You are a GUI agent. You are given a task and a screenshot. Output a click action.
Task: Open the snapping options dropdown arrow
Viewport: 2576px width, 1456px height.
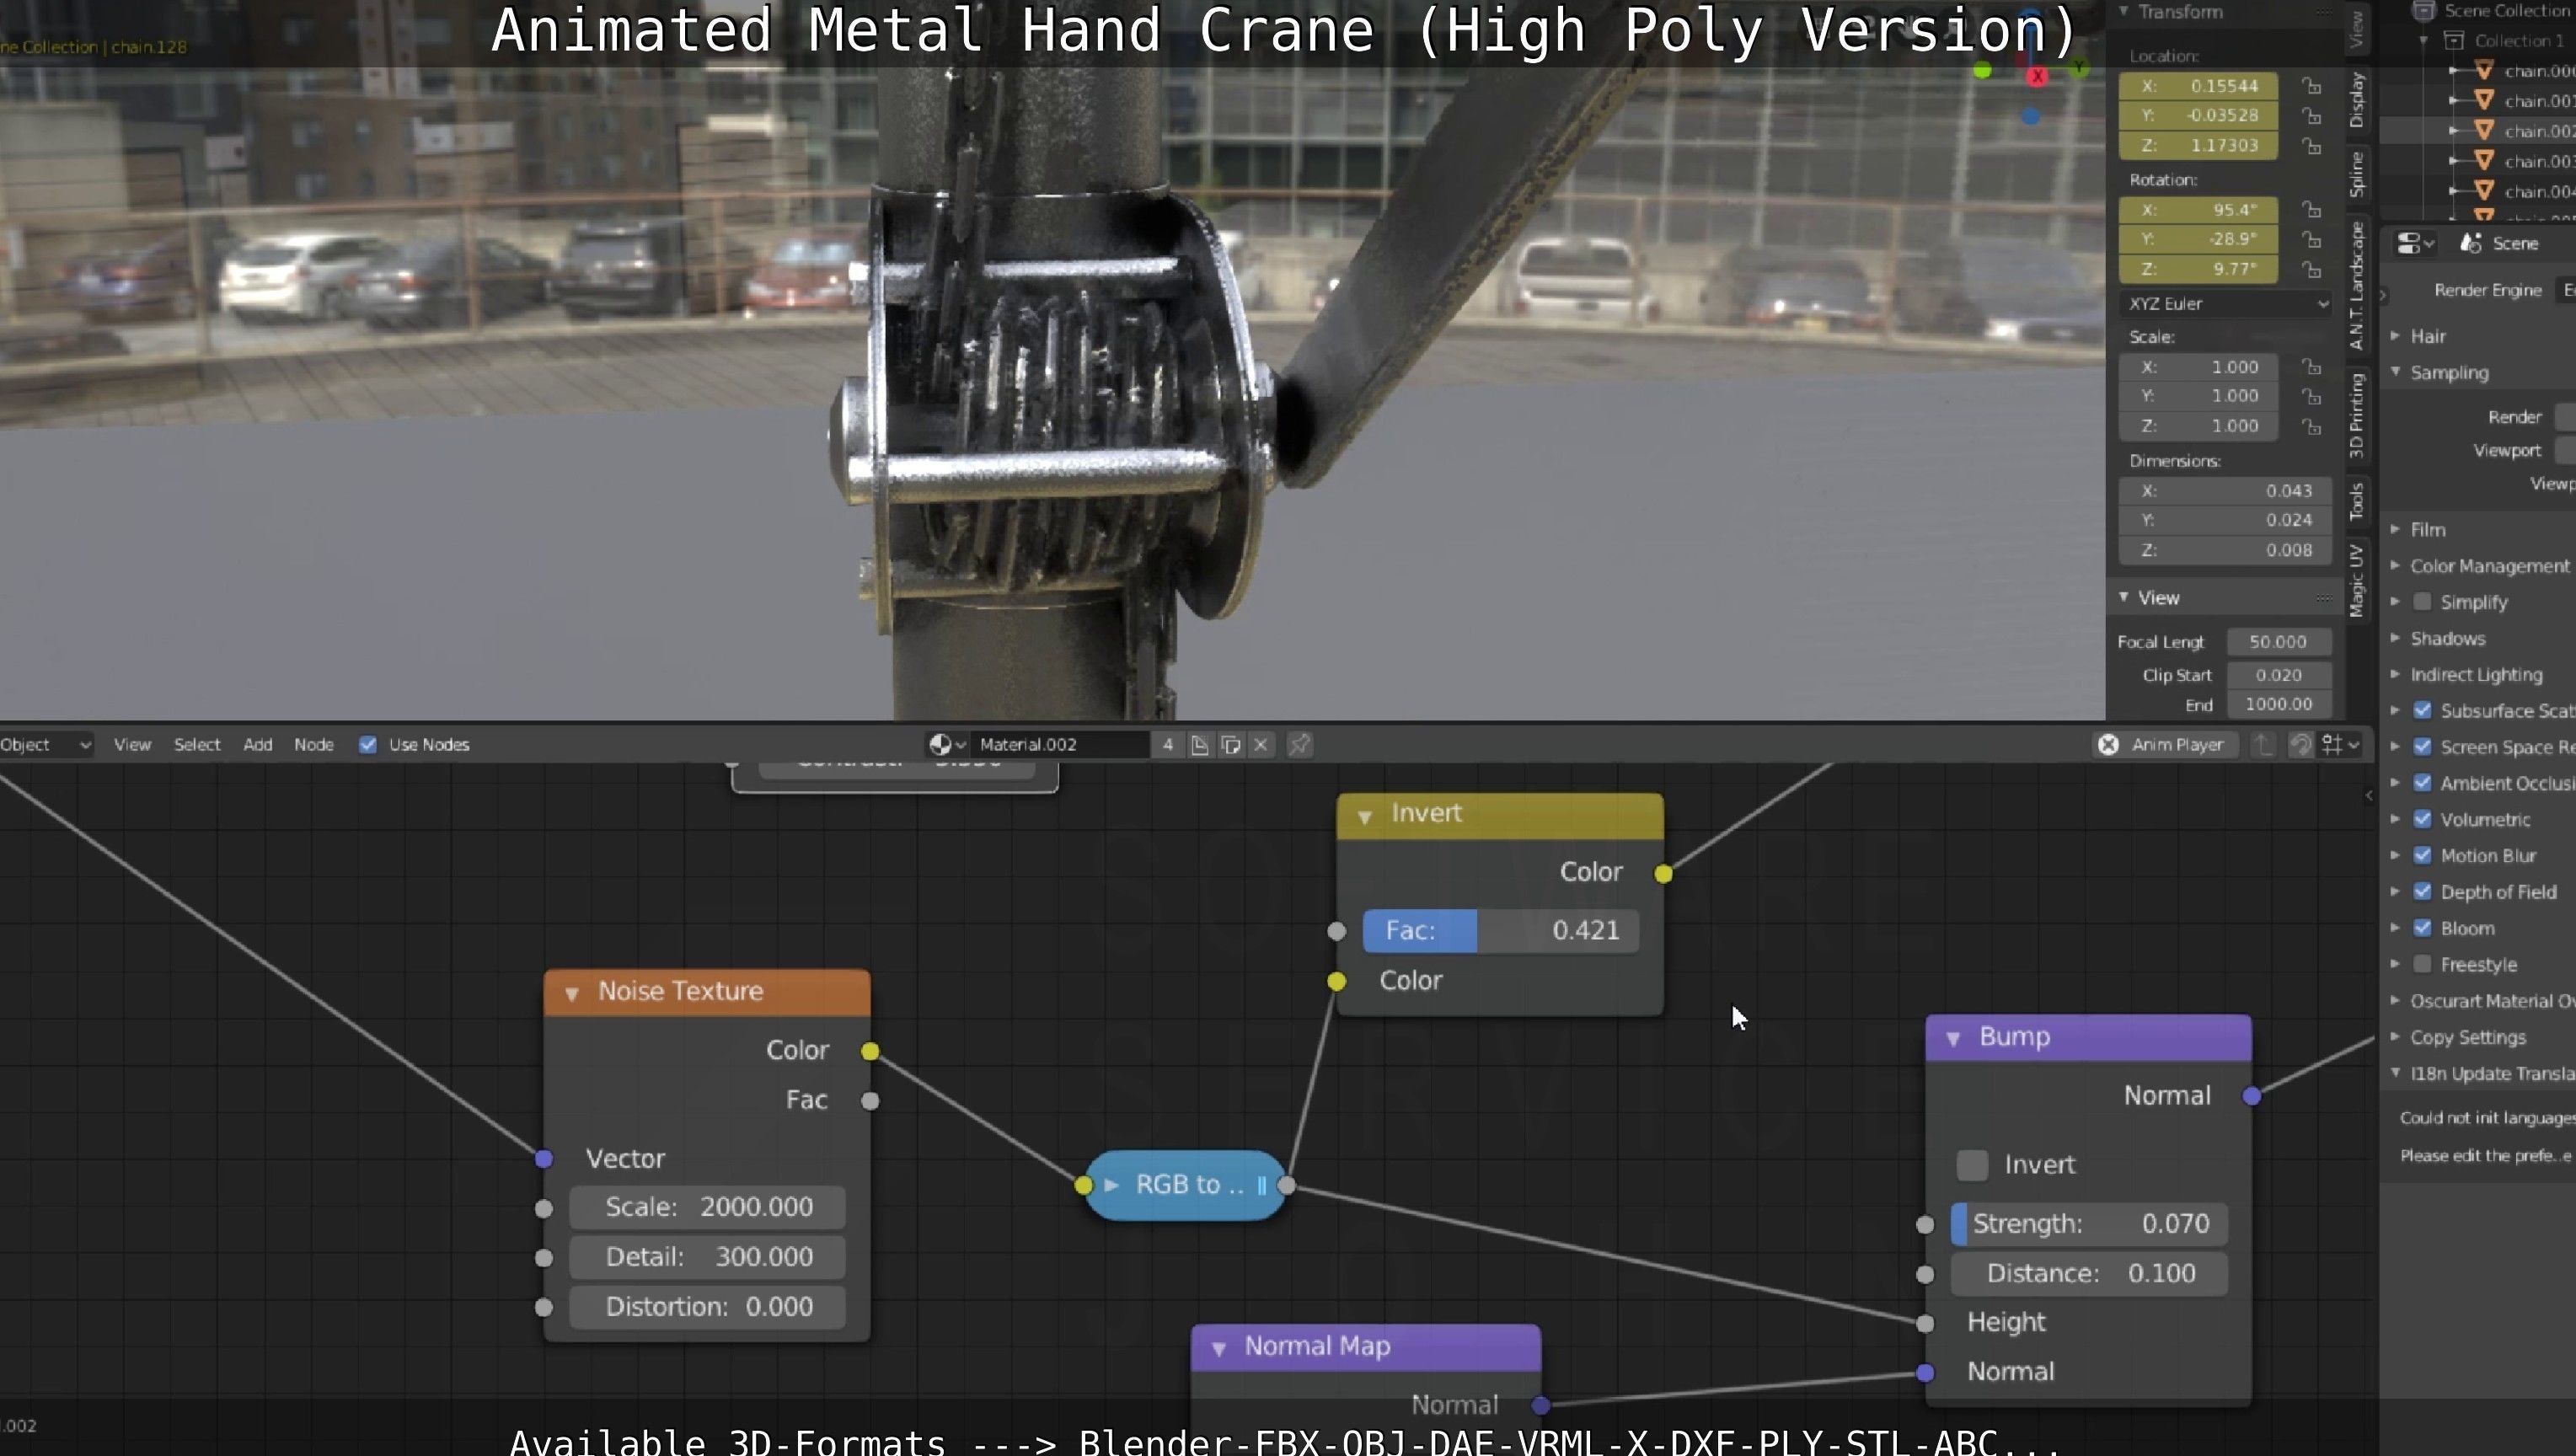[x=2353, y=744]
